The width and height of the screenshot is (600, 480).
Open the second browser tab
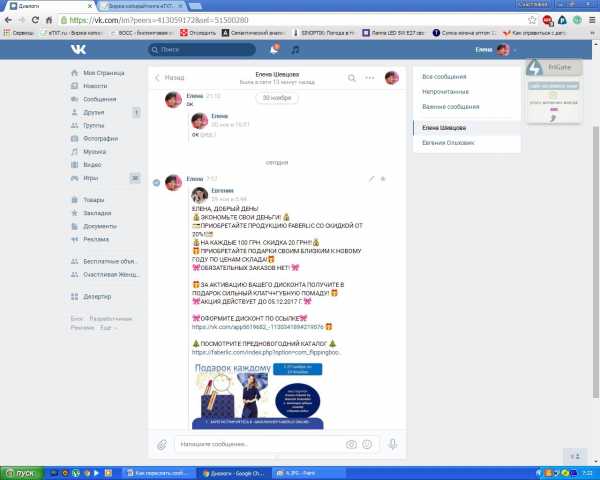142,6
